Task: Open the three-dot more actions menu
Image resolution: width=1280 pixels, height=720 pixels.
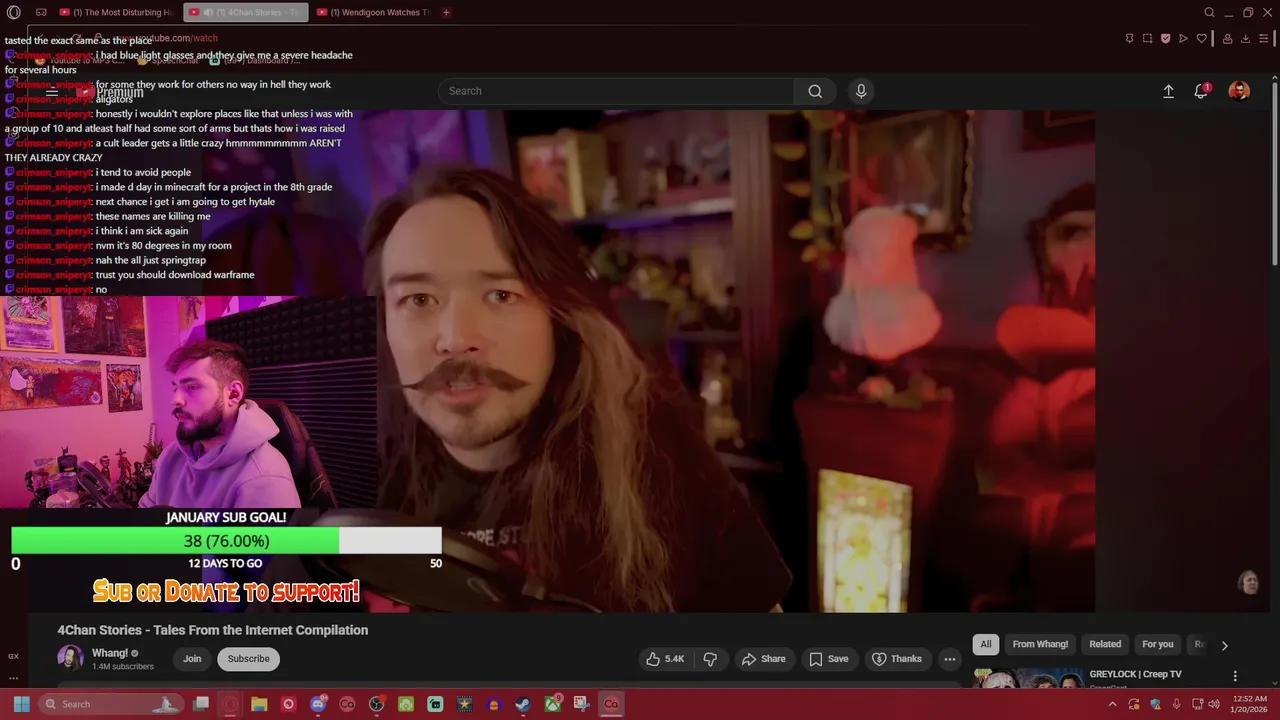Action: 950,659
